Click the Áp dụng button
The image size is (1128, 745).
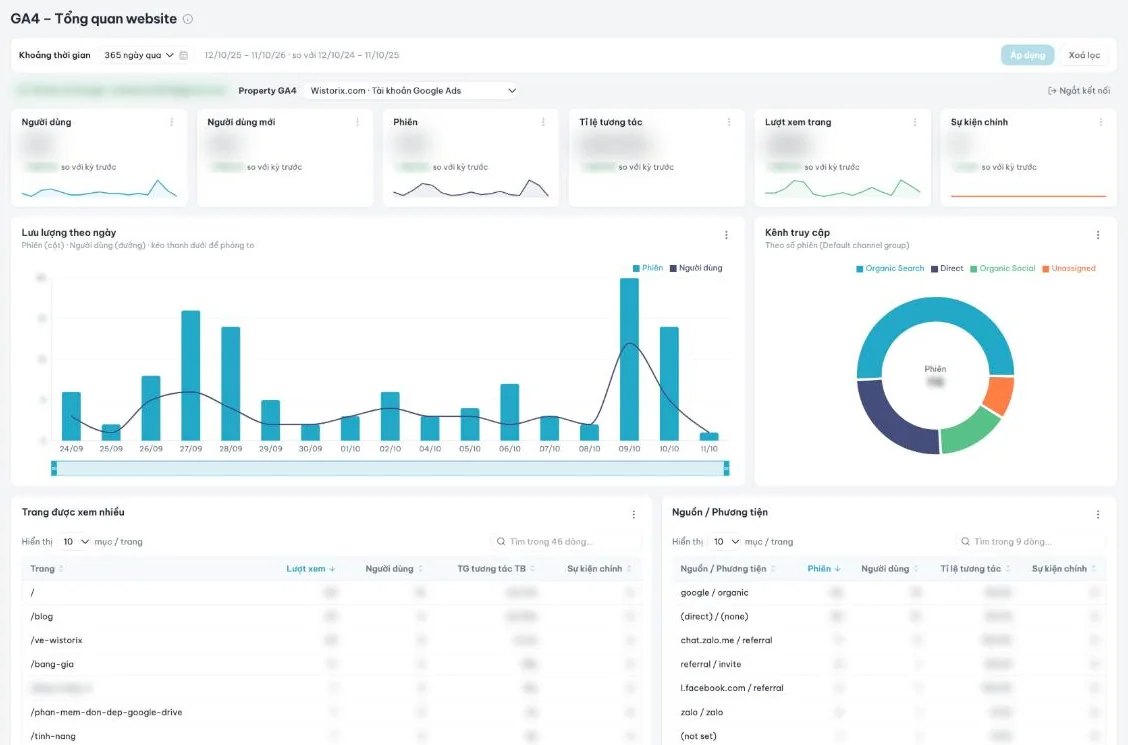[1027, 55]
